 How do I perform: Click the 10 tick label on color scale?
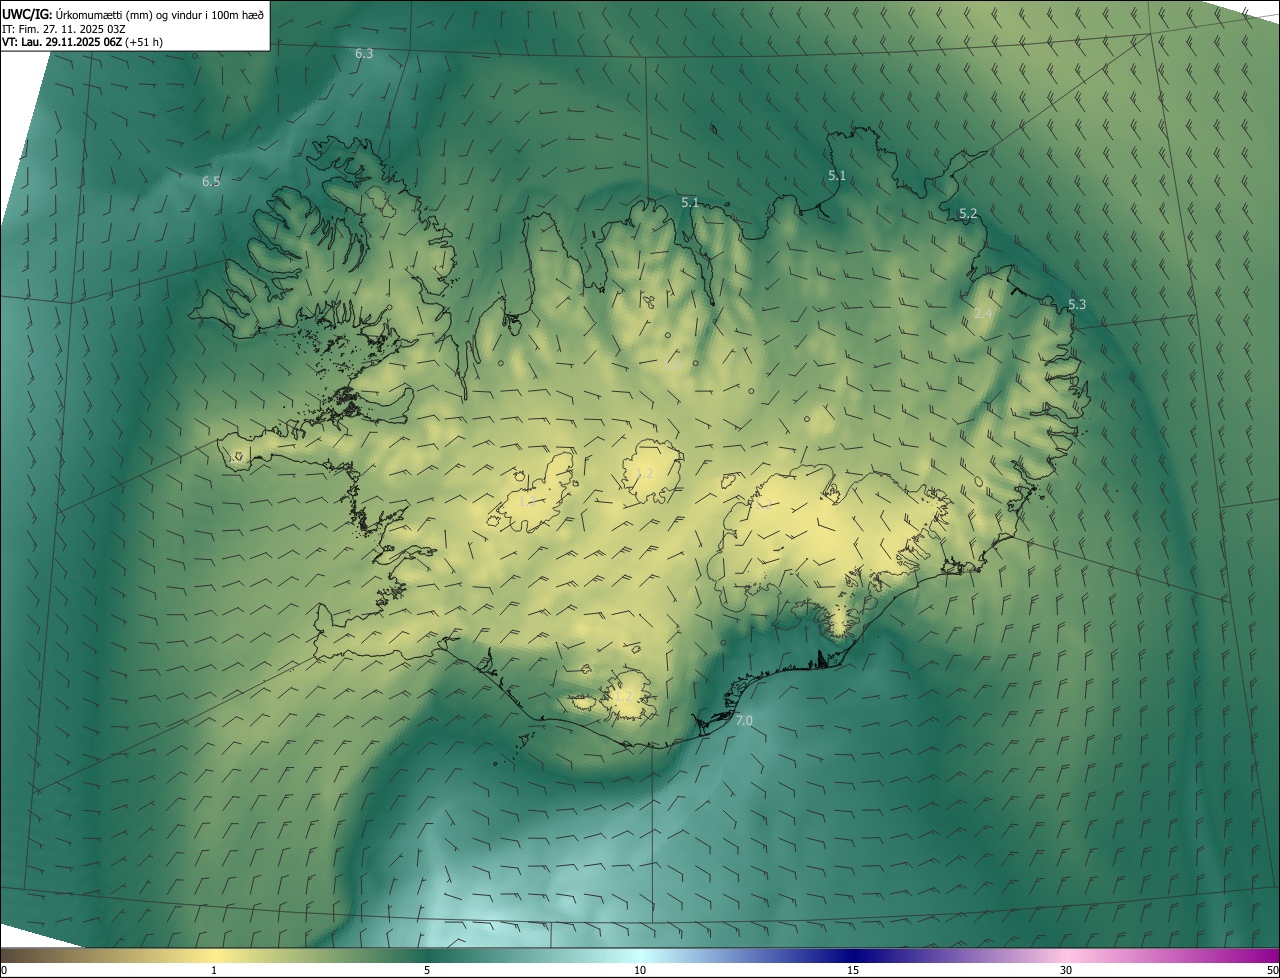[x=640, y=970]
